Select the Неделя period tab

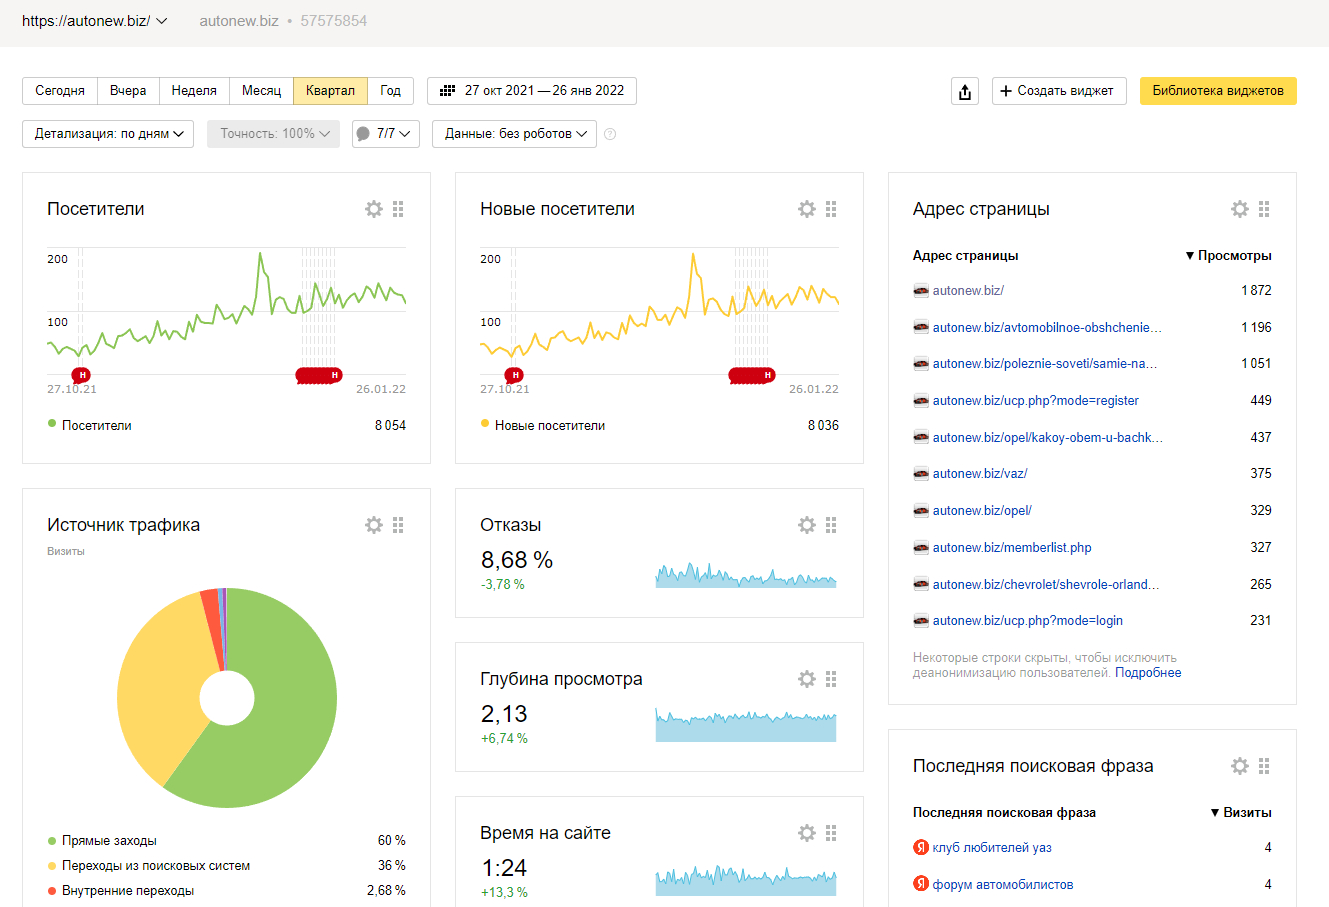click(194, 91)
